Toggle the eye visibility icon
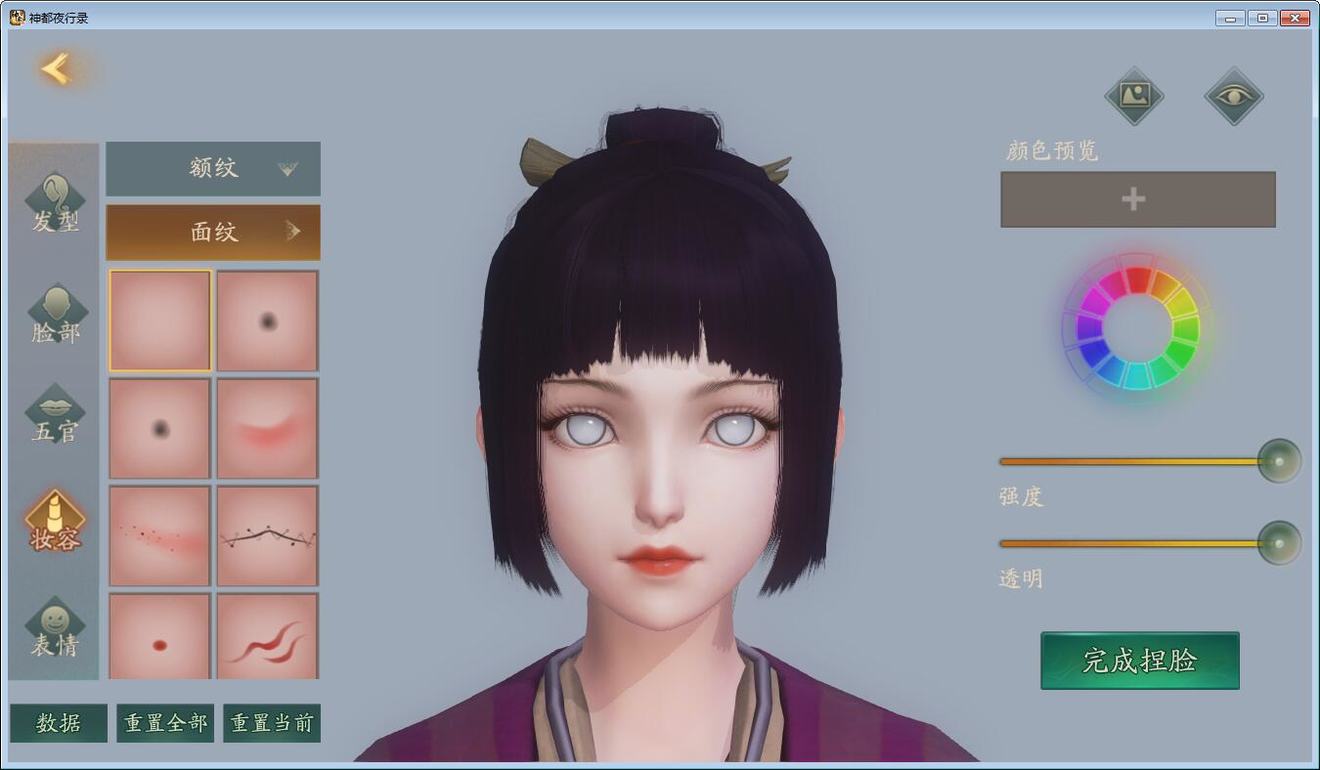 click(x=1234, y=96)
